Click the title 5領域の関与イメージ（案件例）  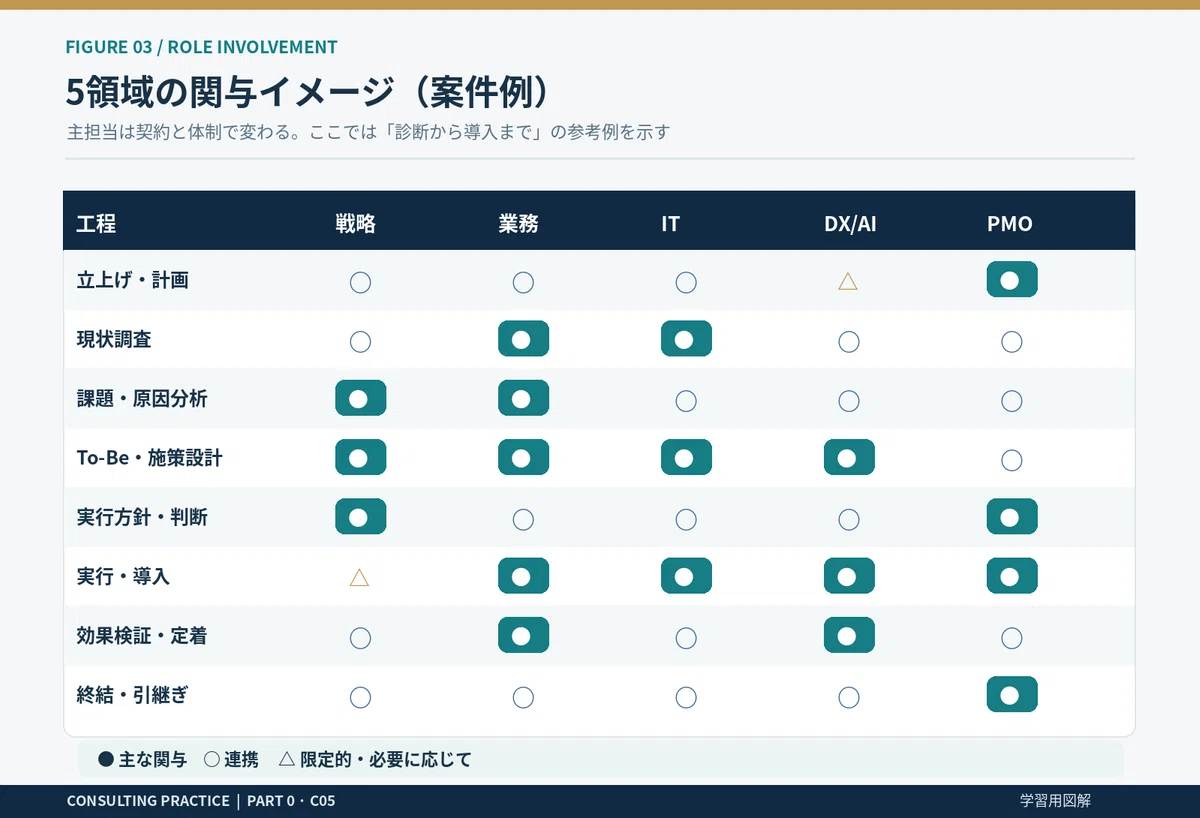click(309, 92)
